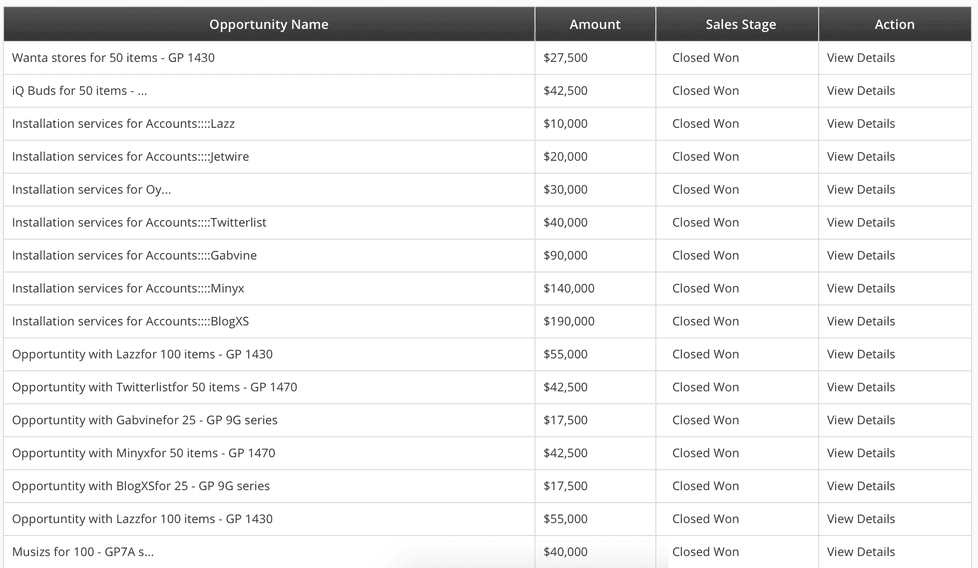The height and width of the screenshot is (568, 978).
Task: View Details for BlogXS installation services
Action: 861,322
